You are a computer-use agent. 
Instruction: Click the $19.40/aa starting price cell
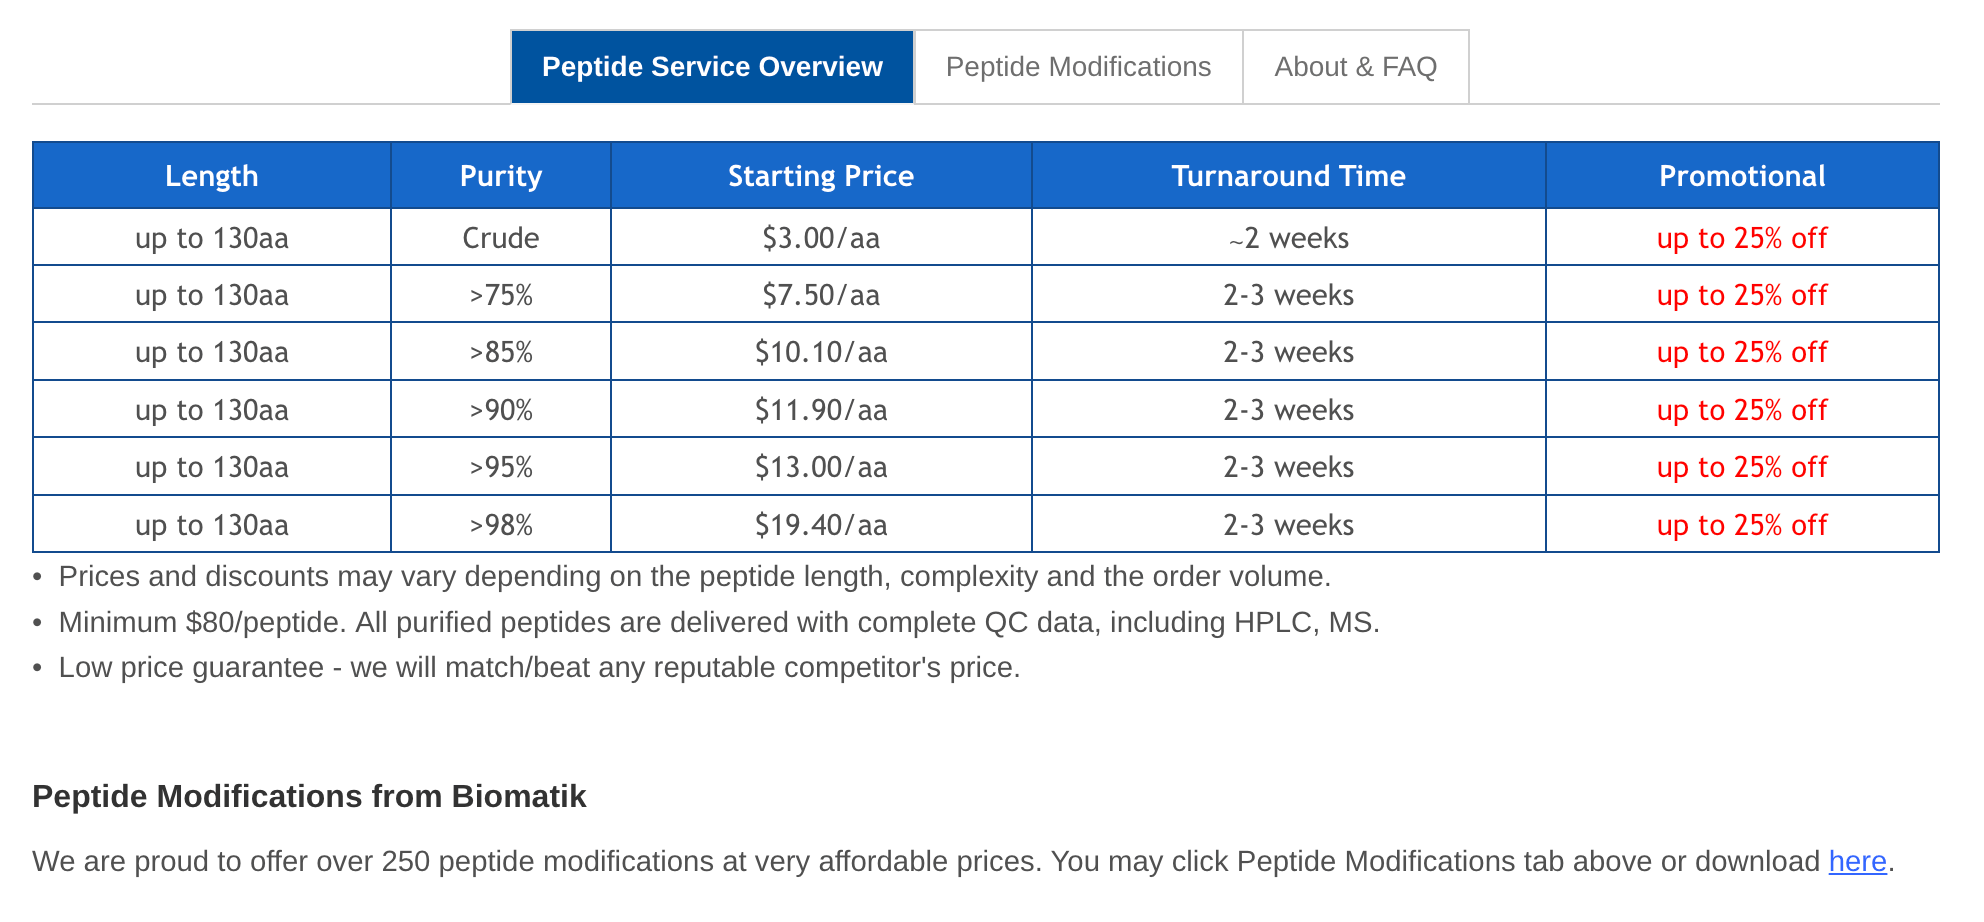[820, 525]
